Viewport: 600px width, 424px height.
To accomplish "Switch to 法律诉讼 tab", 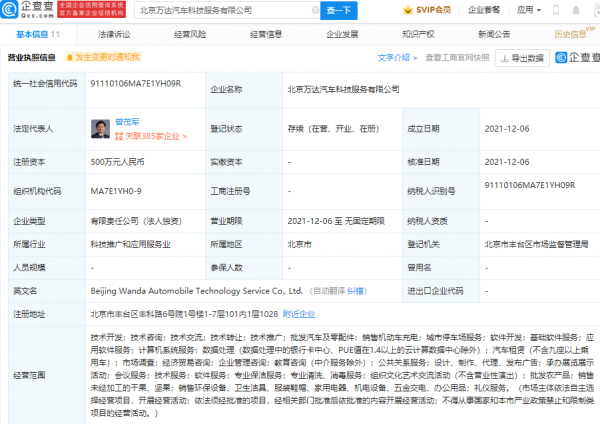I will coord(114,34).
